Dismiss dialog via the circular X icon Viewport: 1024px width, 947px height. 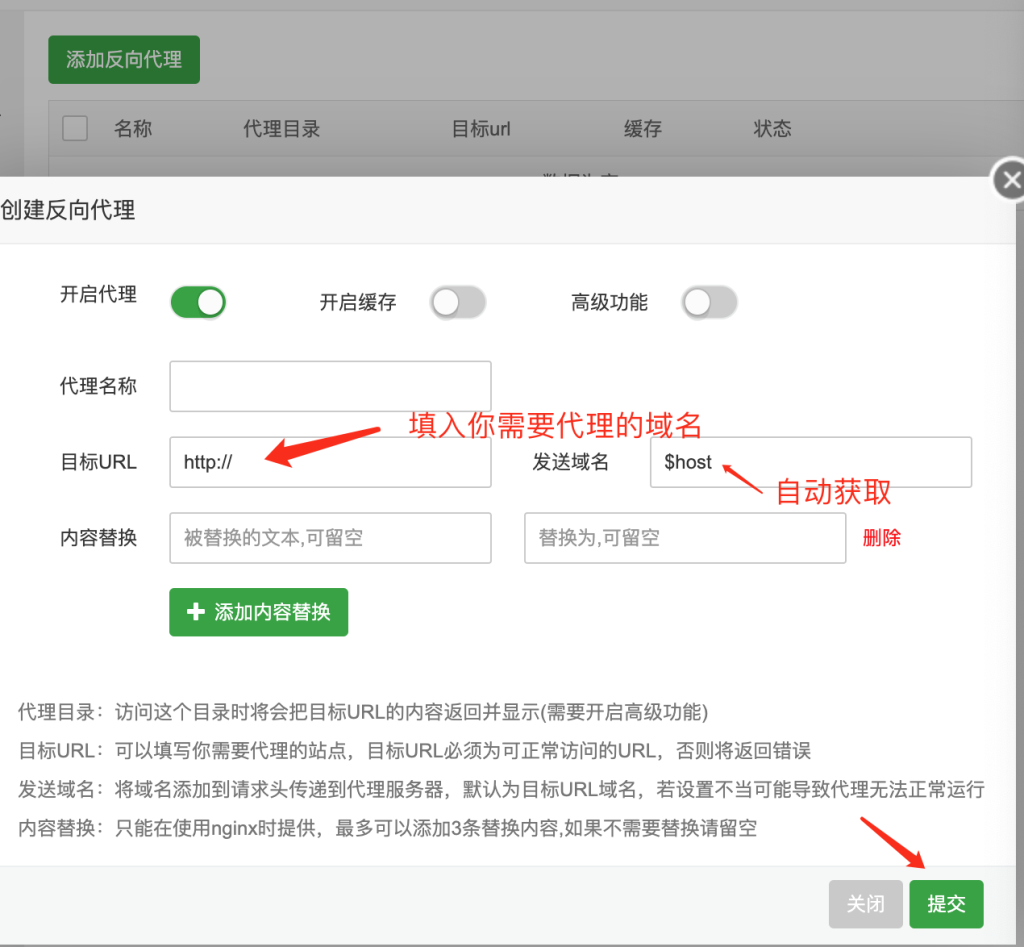point(1011,179)
